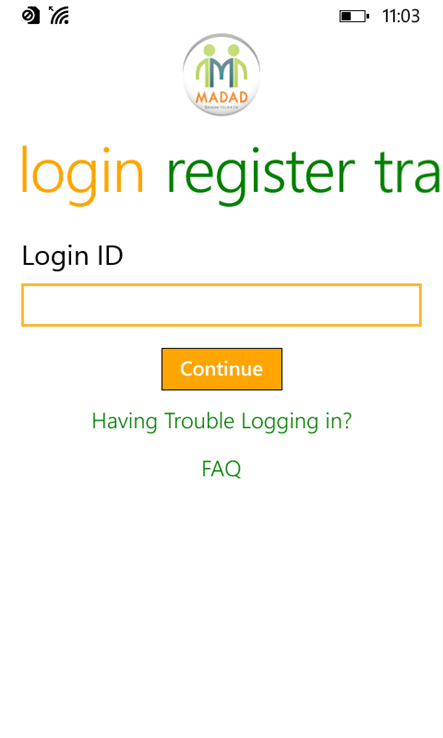
Task: Select the orange login pivot tab
Action: tap(82, 174)
